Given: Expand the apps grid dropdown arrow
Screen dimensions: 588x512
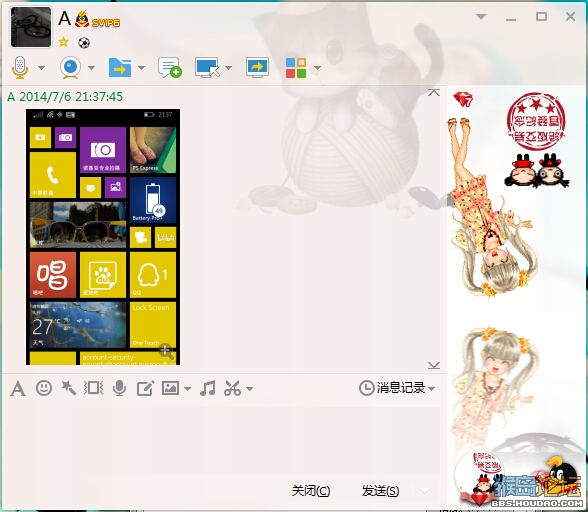Looking at the screenshot, I should pyautogui.click(x=317, y=68).
